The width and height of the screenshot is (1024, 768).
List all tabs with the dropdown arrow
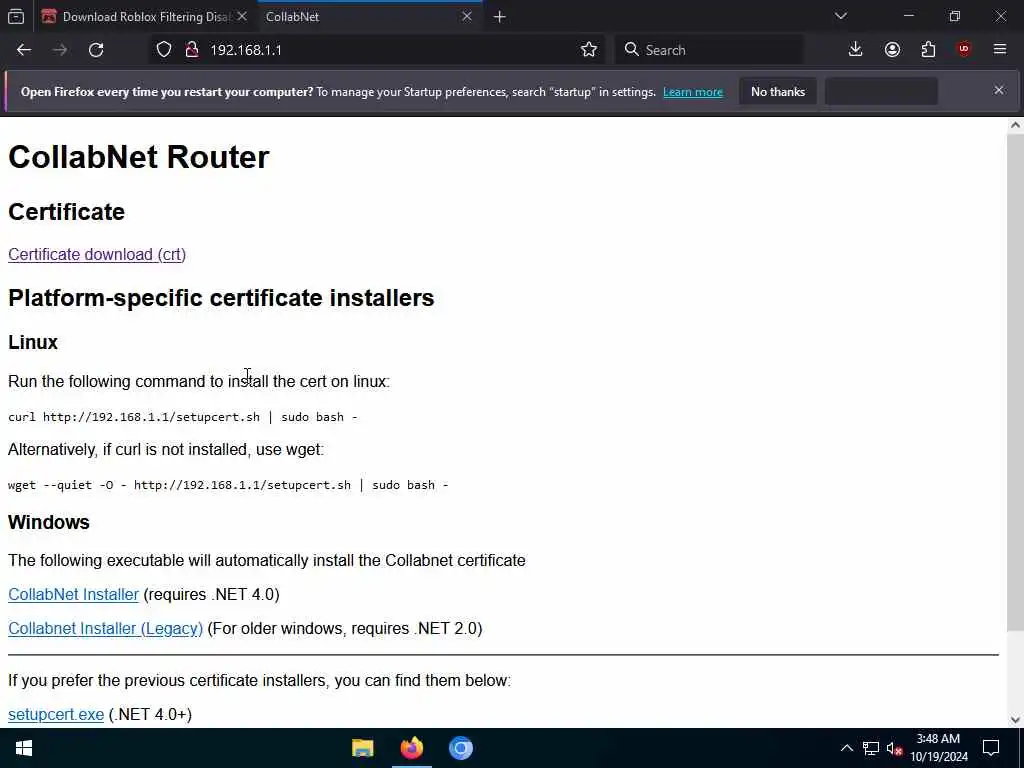coord(841,16)
